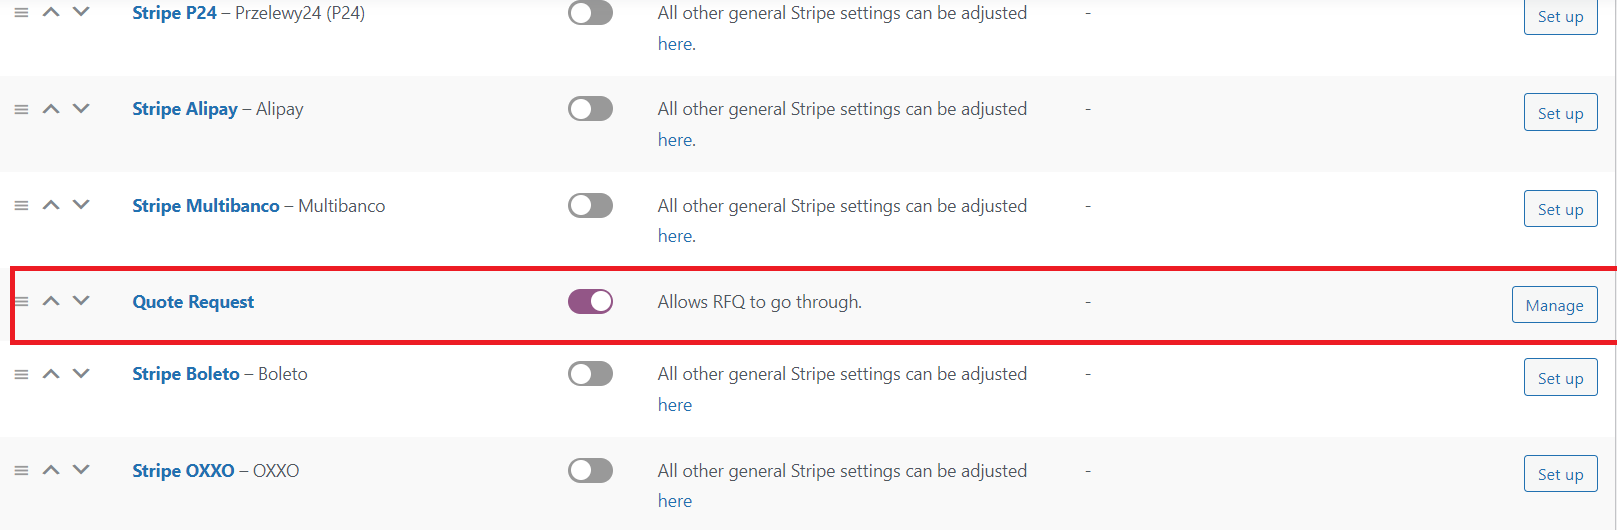Screen dimensions: 1617x530
Task: Move Stripe Multibanco up one position
Action: [51, 205]
